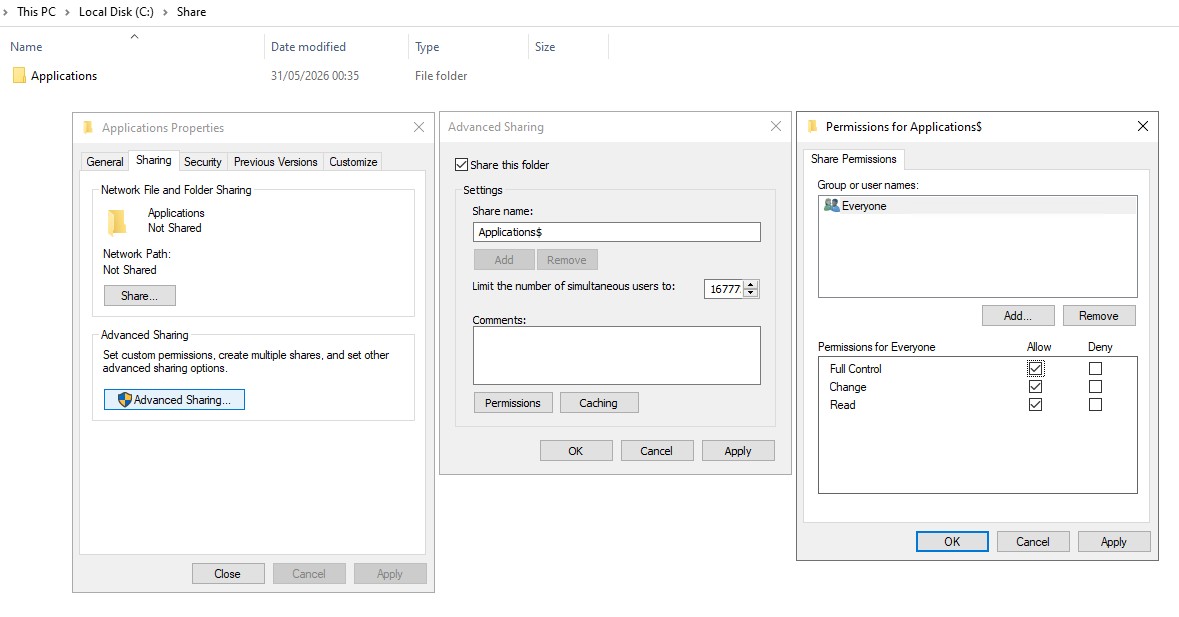Switch to the Customize tab
The height and width of the screenshot is (617, 1179).
coord(353,162)
